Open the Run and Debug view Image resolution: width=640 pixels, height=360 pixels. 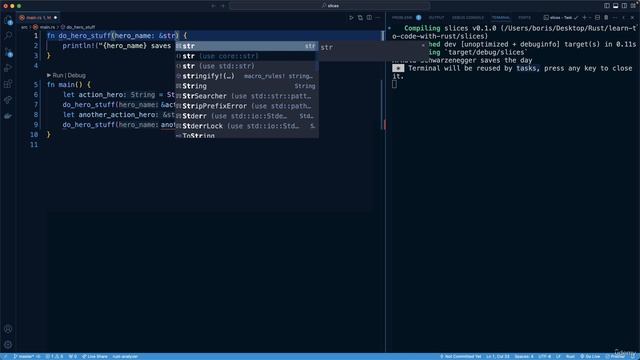[x=8, y=68]
